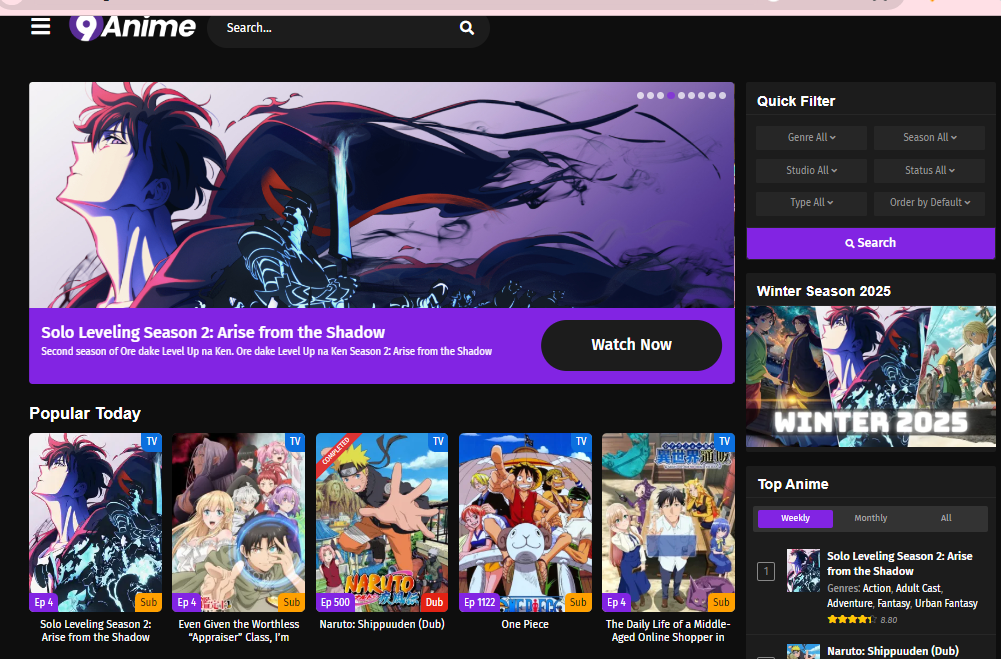This screenshot has height=659, width=1001.
Task: Open the Winter 2025 season banner
Action: pyautogui.click(x=870, y=377)
